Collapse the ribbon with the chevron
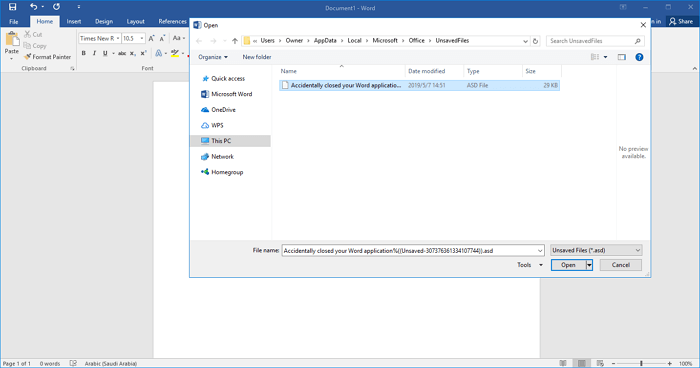This screenshot has height=368, width=700. point(695,68)
